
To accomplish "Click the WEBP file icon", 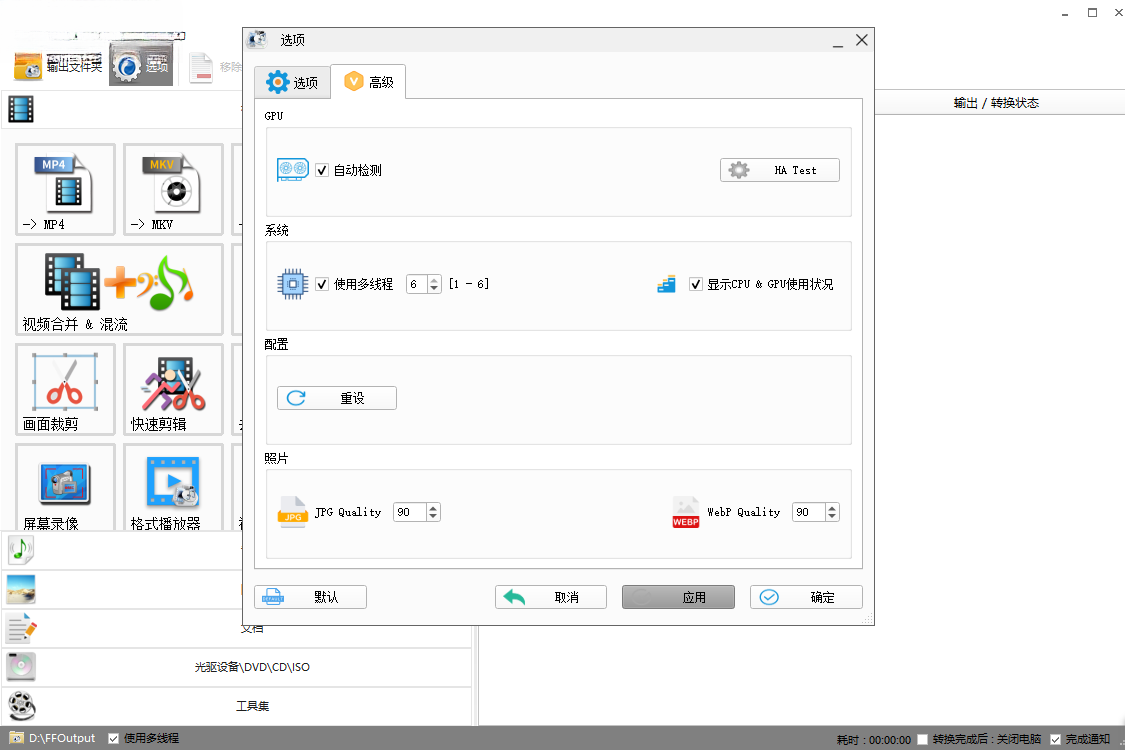I will coord(685,512).
